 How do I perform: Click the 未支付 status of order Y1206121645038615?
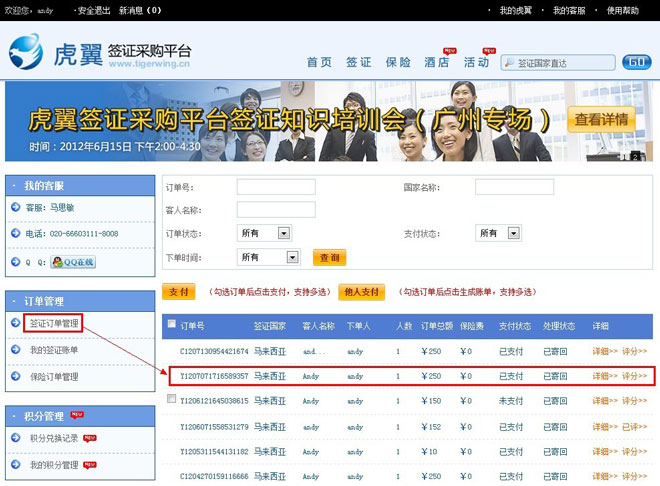point(511,401)
